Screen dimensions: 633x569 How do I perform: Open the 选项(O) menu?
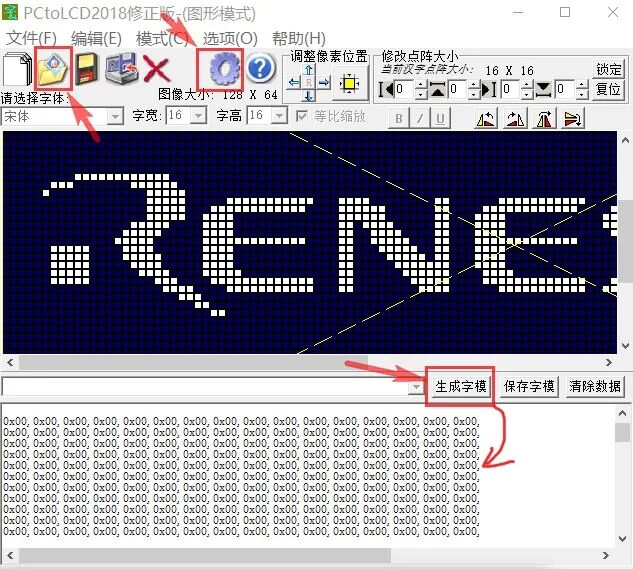point(230,39)
